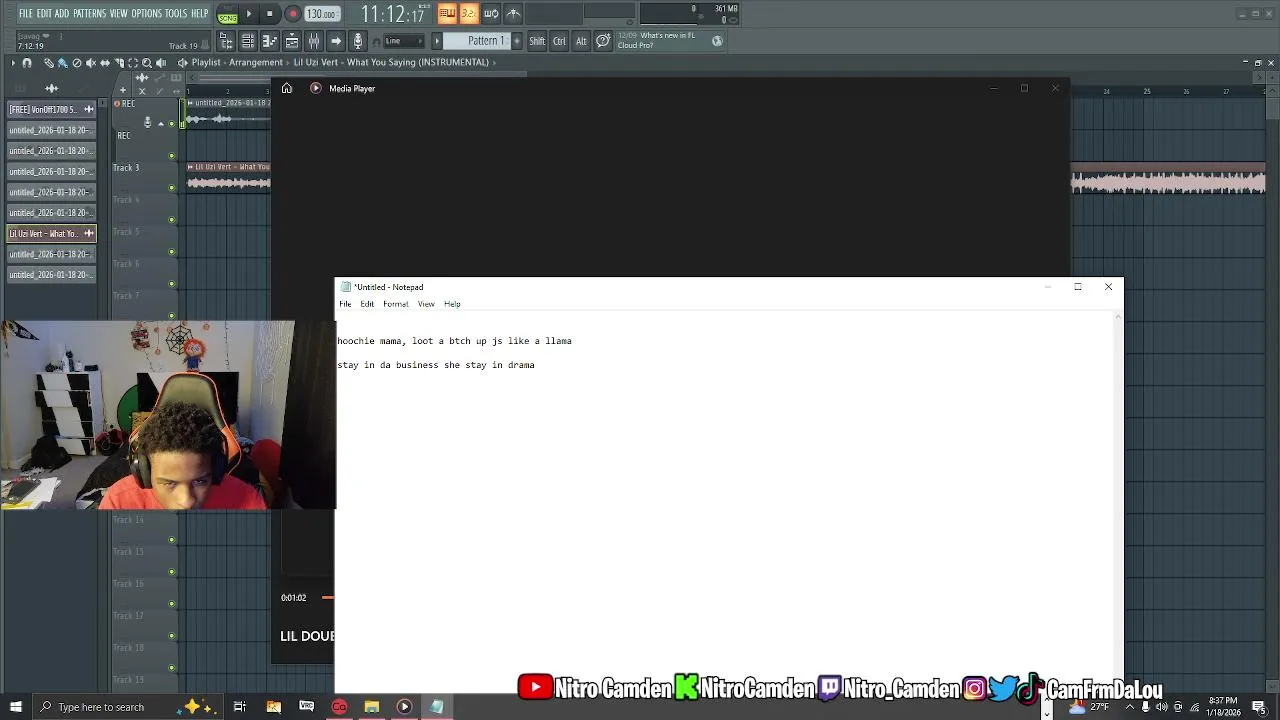Toggle the playlist magnet snap icon

coord(27,63)
